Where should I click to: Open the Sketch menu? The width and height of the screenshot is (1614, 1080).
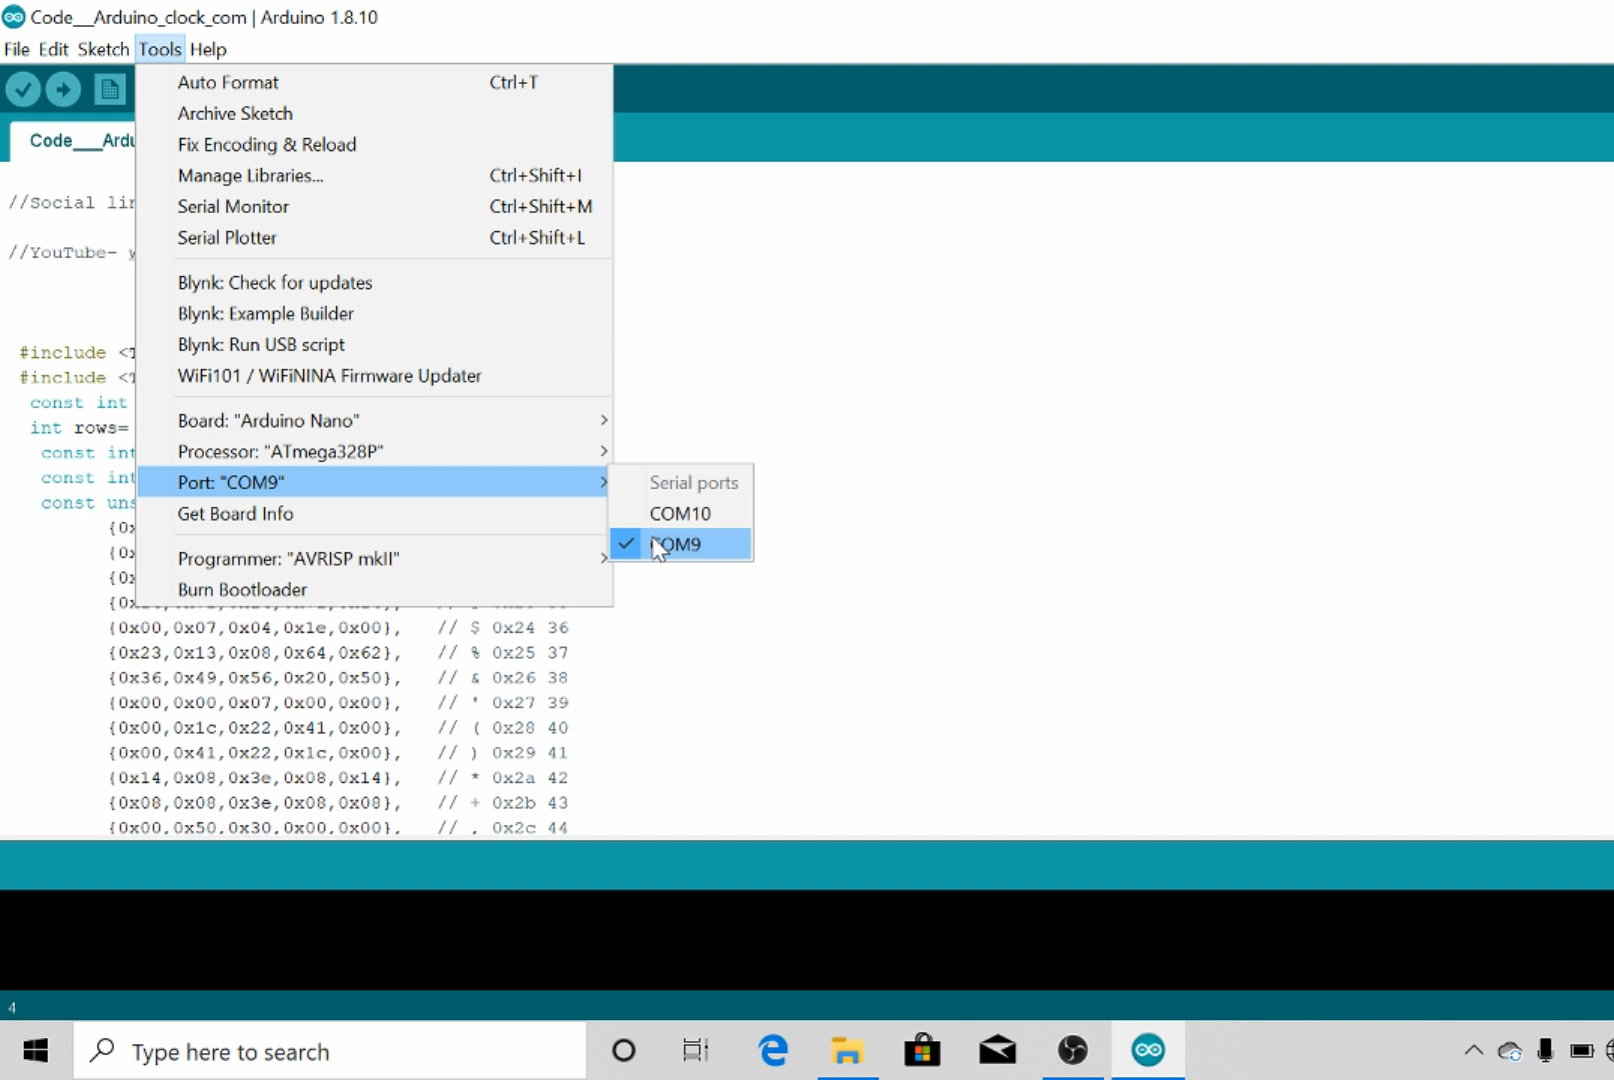tap(102, 49)
